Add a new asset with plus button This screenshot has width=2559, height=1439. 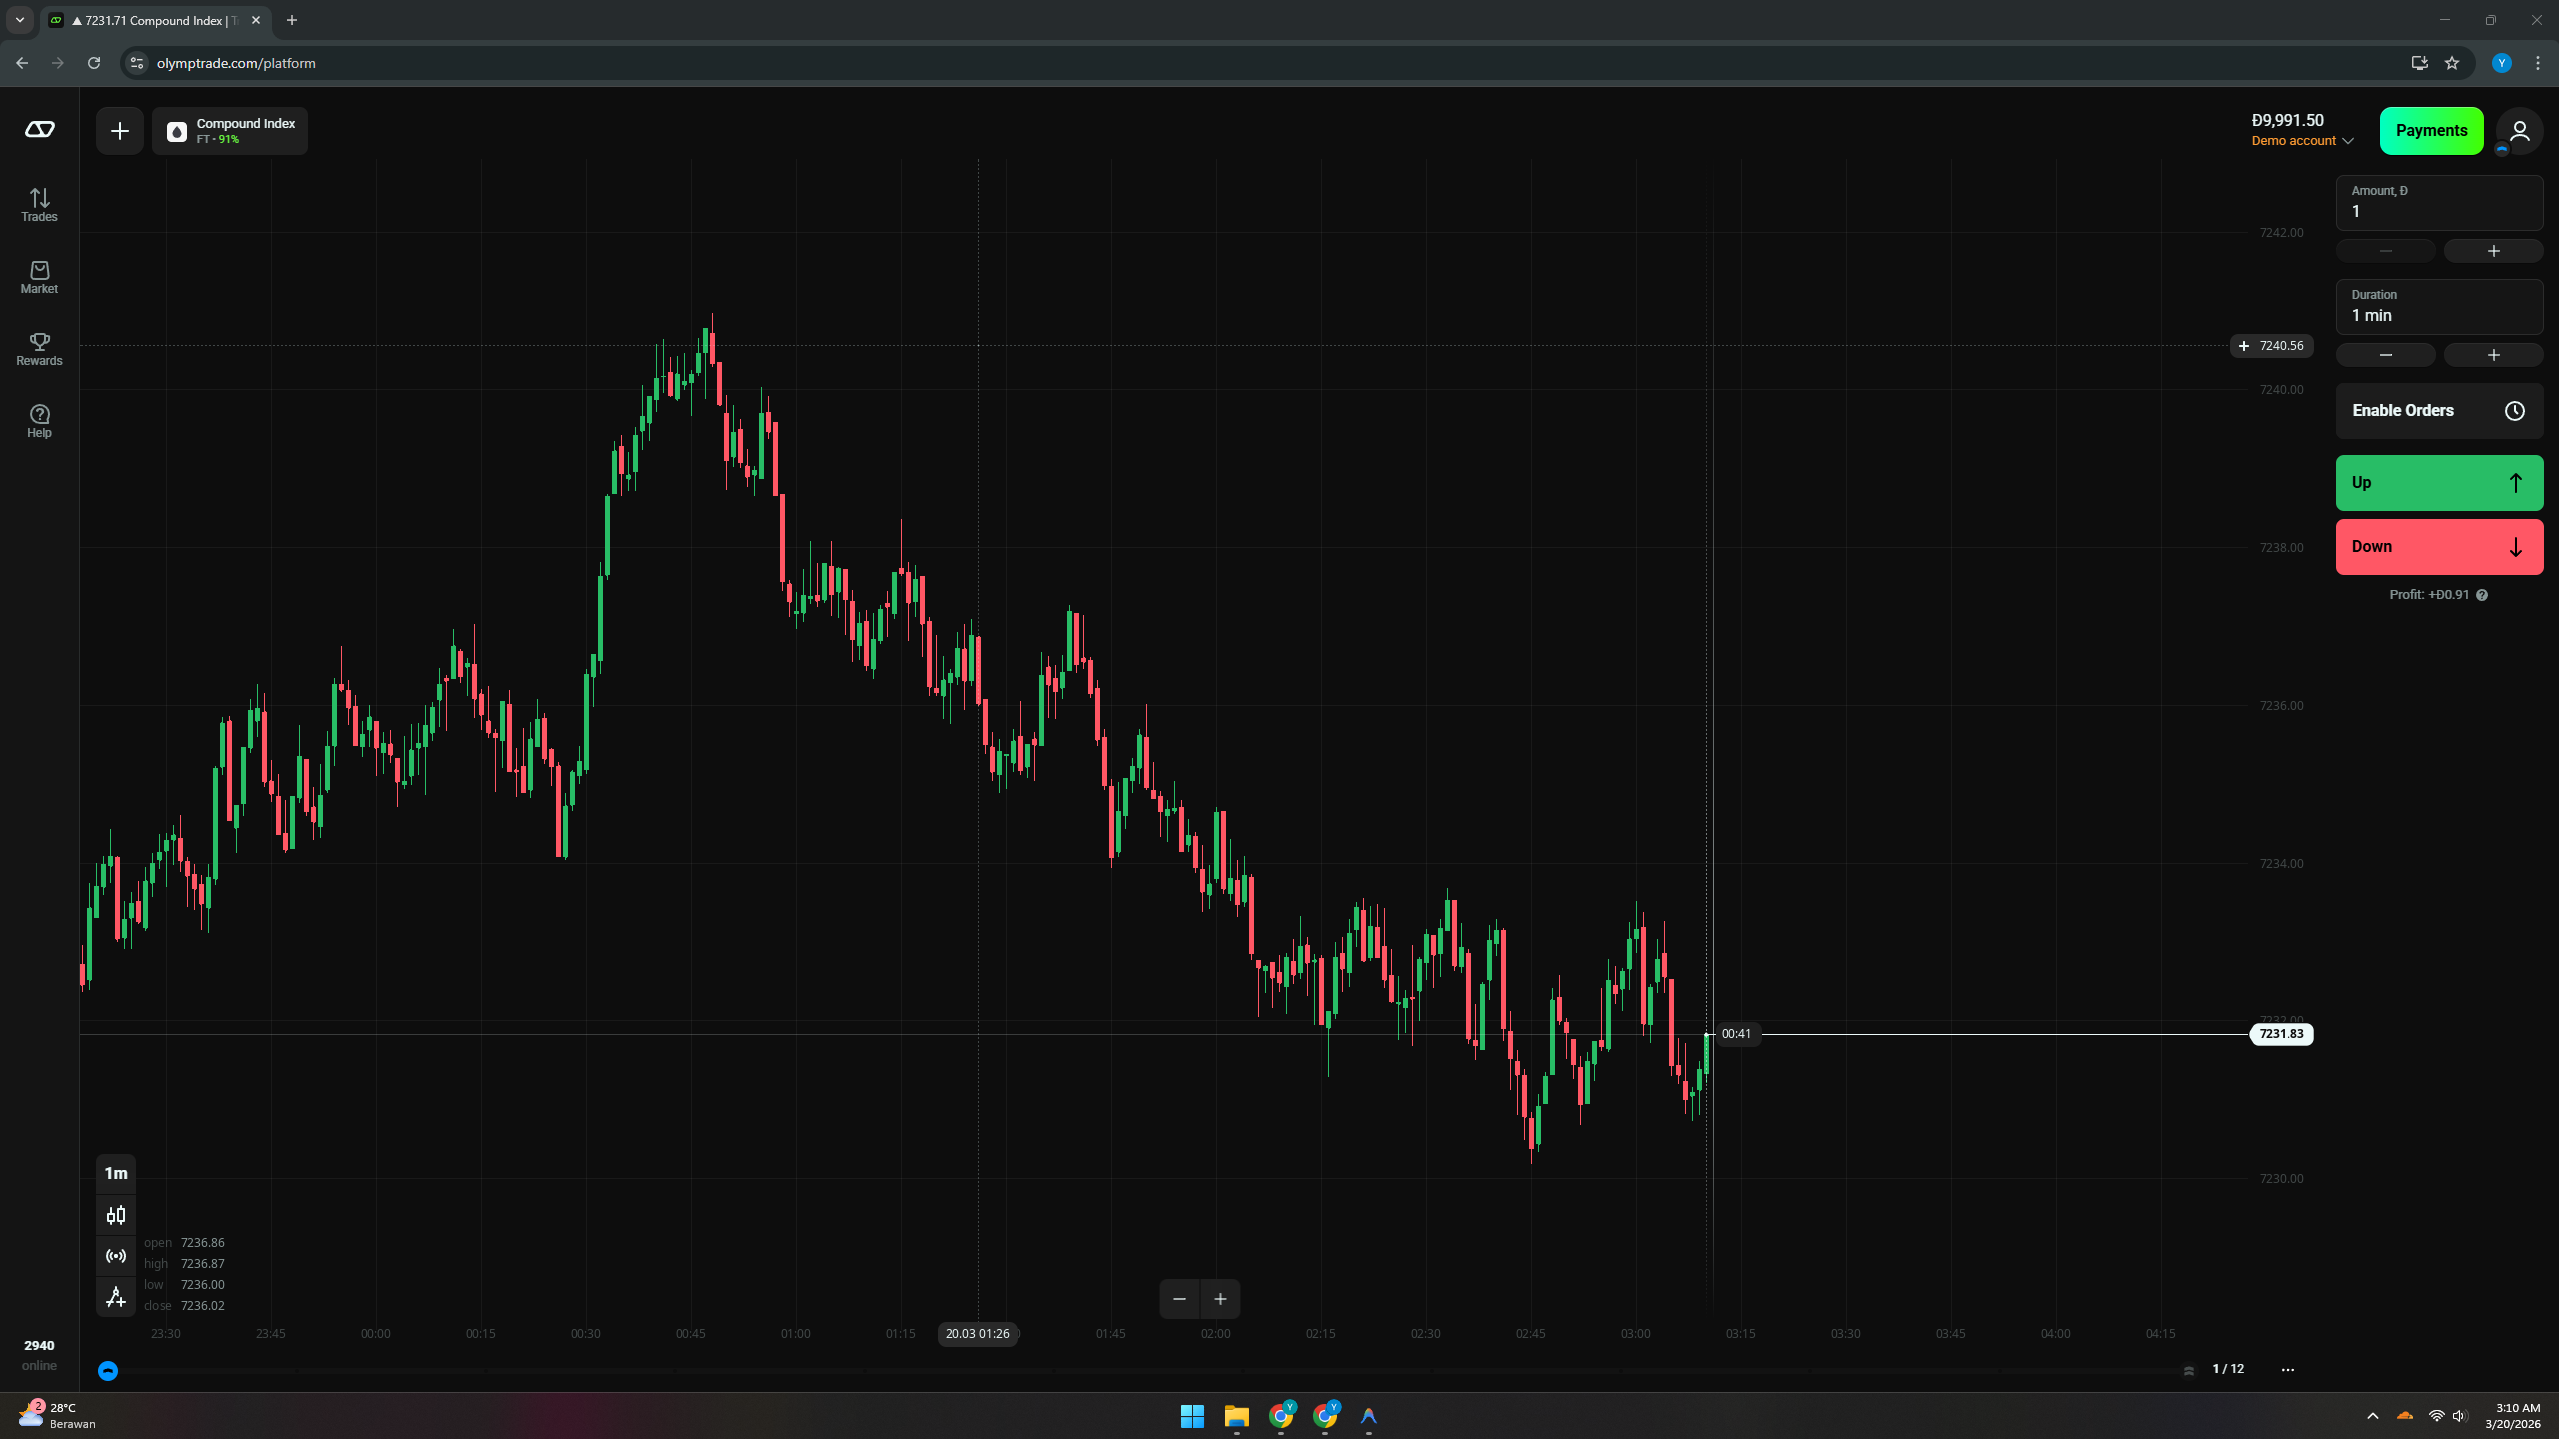pos(120,131)
